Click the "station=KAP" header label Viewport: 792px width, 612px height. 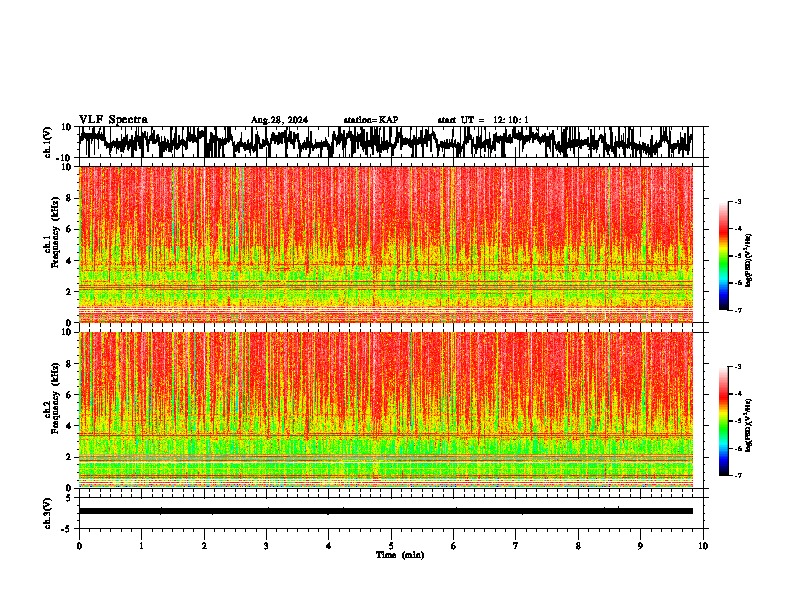point(371,120)
